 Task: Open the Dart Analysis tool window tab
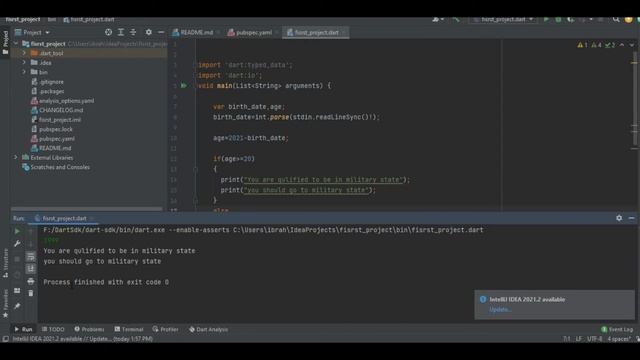[209, 329]
